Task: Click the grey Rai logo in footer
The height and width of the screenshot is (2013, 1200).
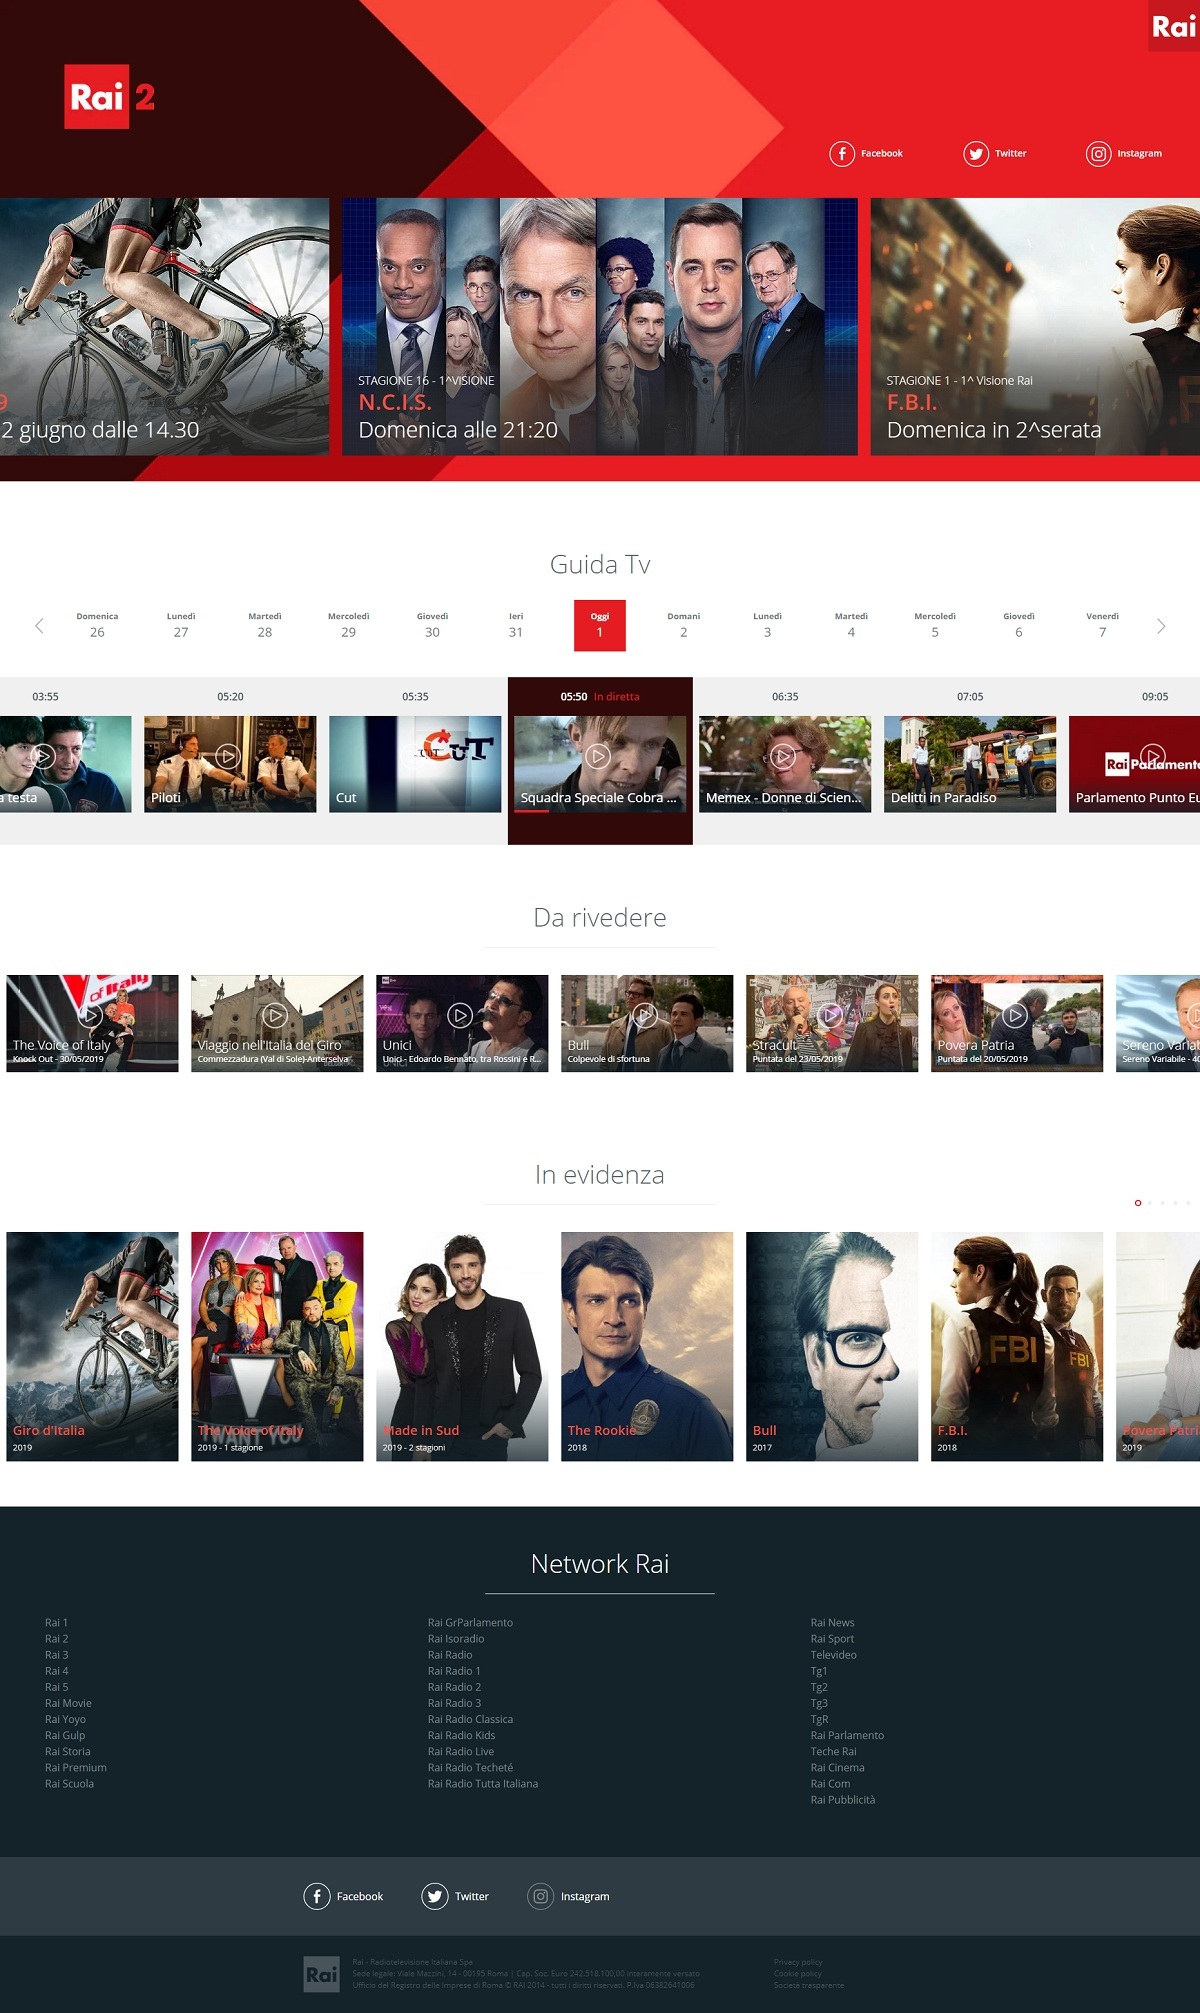Action: pos(321,1974)
